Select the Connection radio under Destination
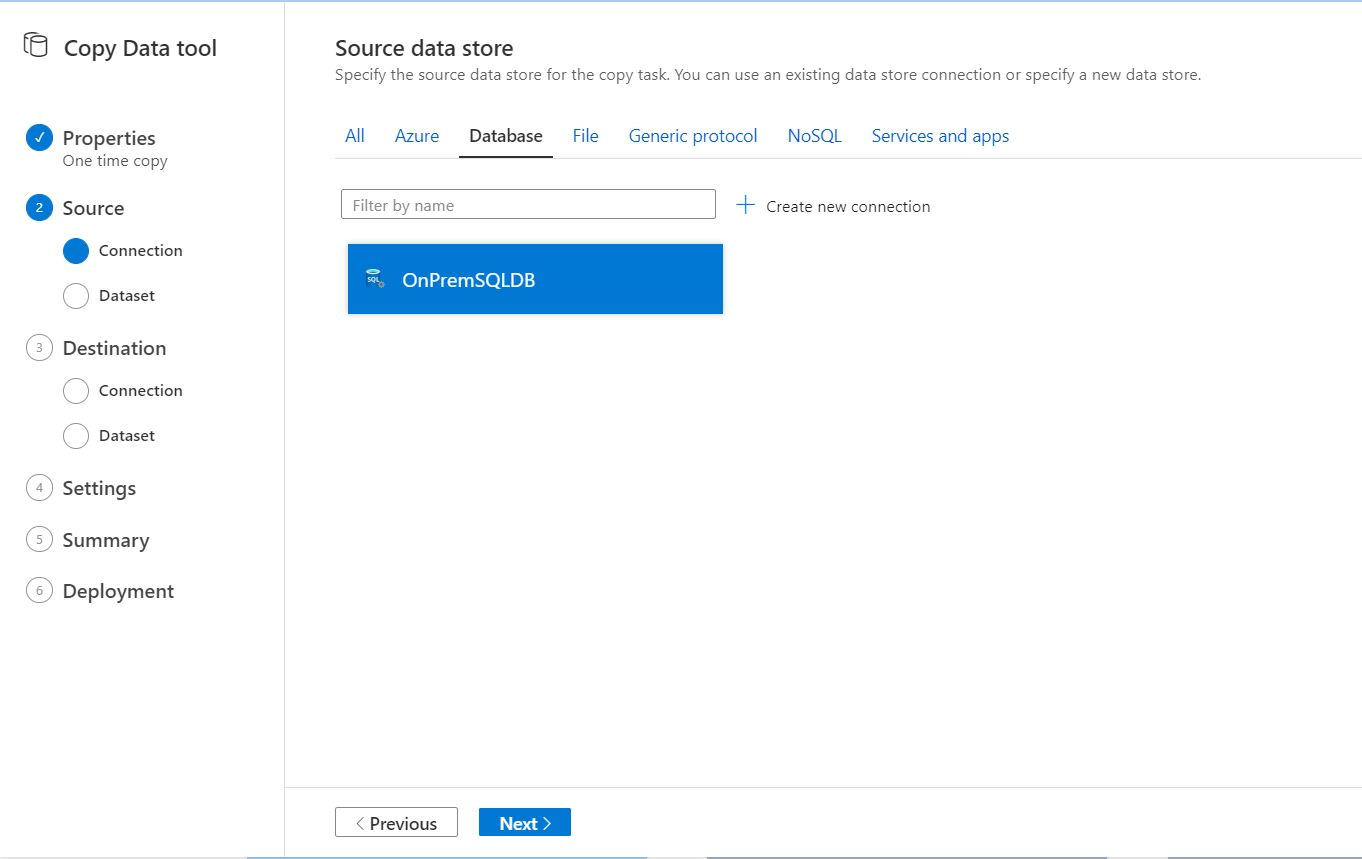The width and height of the screenshot is (1362, 859). click(x=75, y=391)
